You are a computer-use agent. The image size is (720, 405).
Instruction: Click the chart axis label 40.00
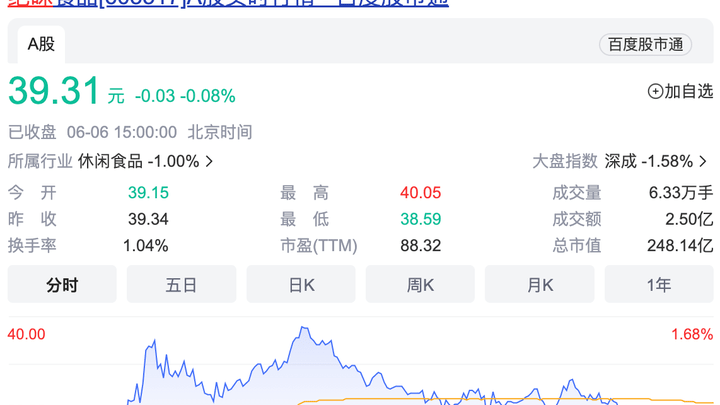pyautogui.click(x=27, y=334)
